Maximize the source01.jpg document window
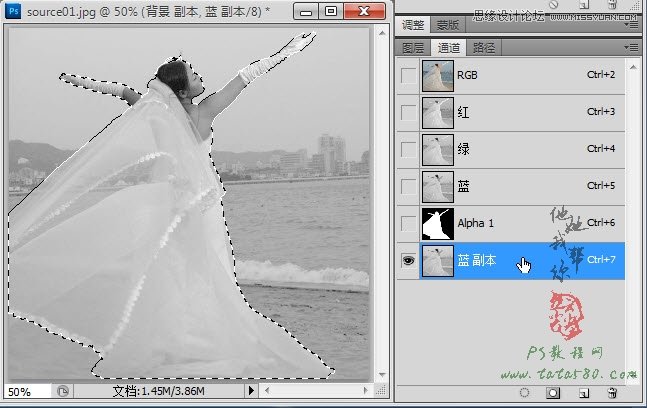Screen dimensions: 647x408 click(331, 12)
